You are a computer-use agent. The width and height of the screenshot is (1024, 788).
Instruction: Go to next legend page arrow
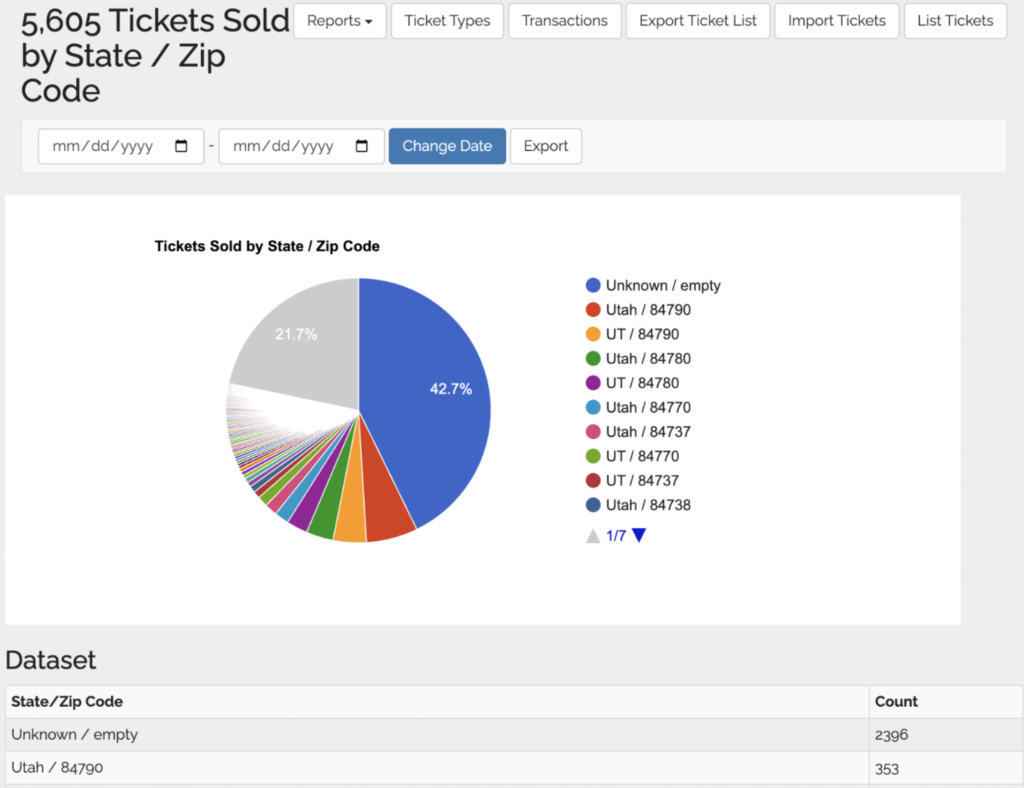pyautogui.click(x=639, y=536)
